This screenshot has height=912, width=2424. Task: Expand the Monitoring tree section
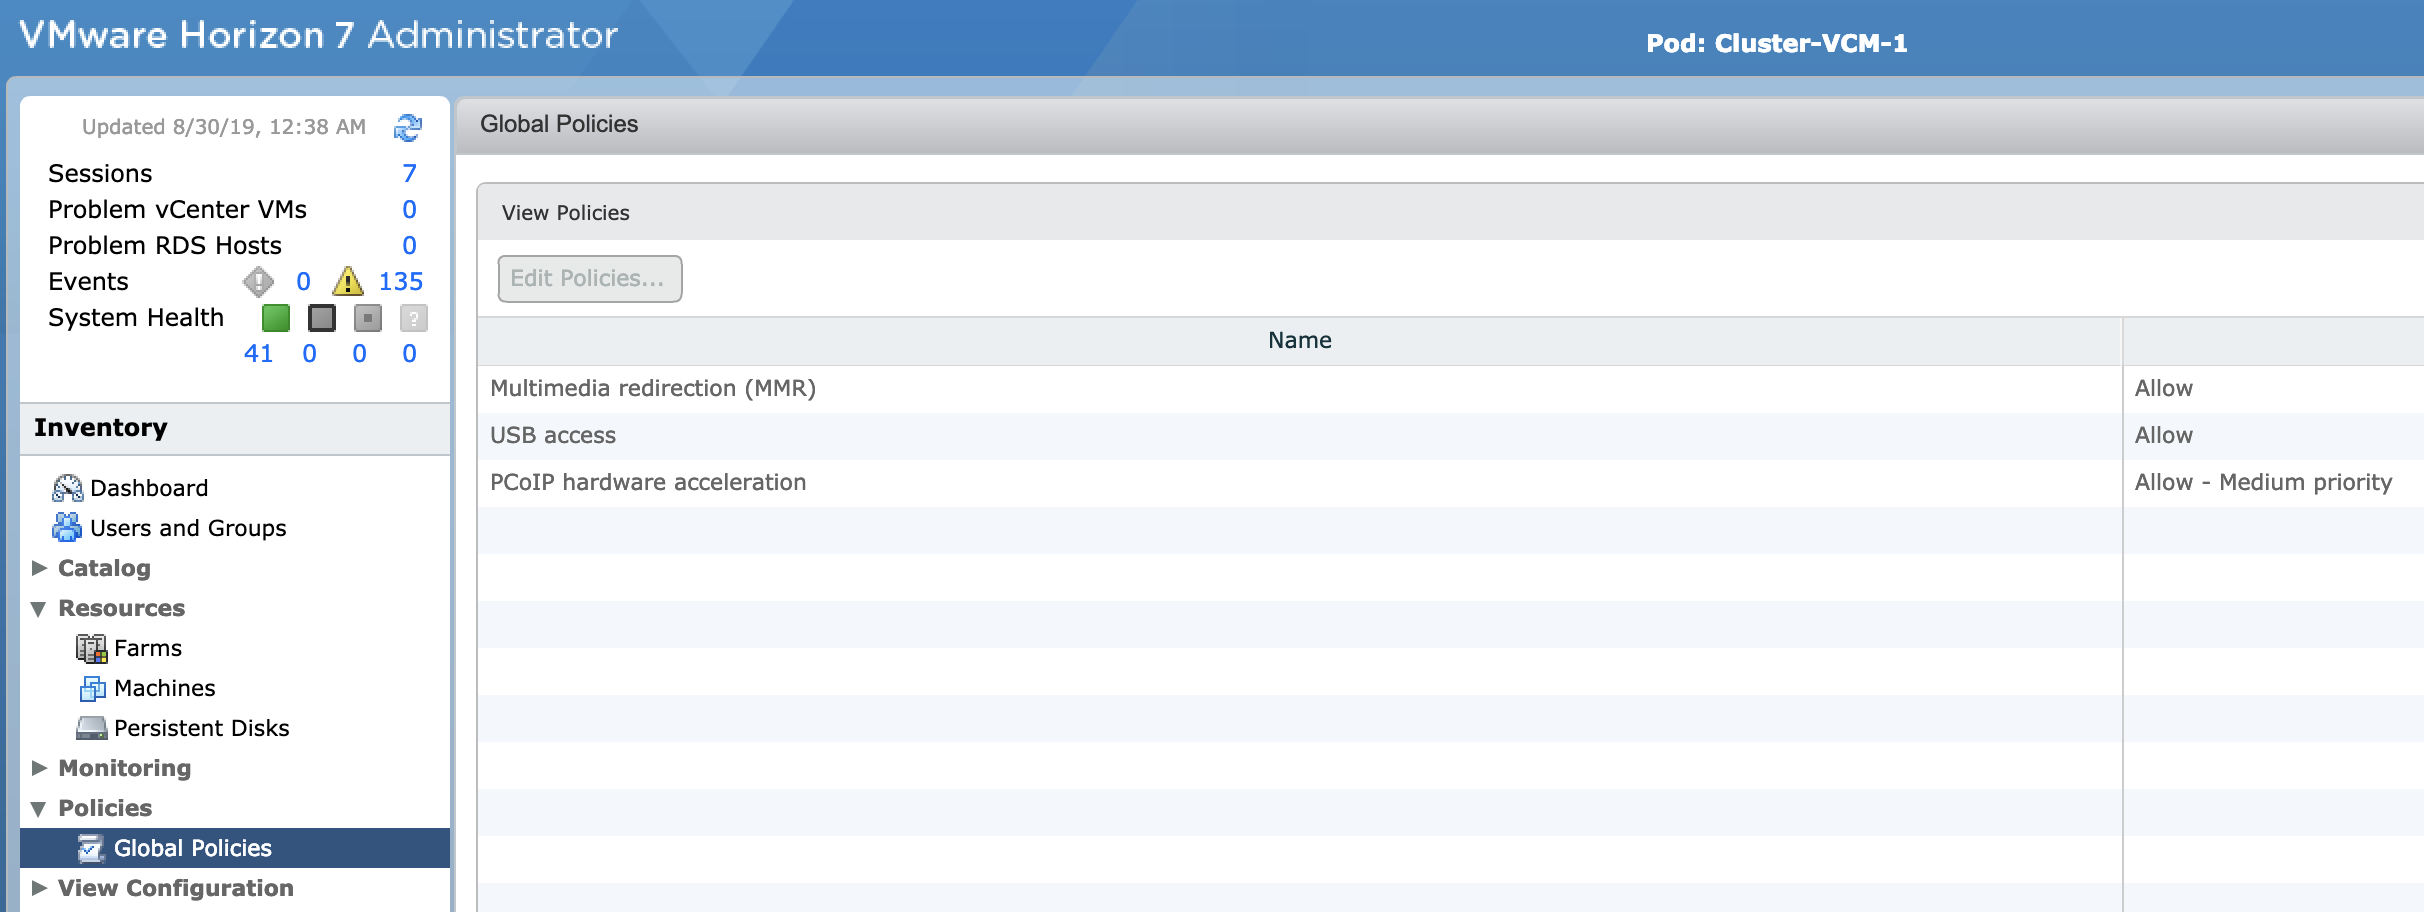pyautogui.click(x=40, y=768)
